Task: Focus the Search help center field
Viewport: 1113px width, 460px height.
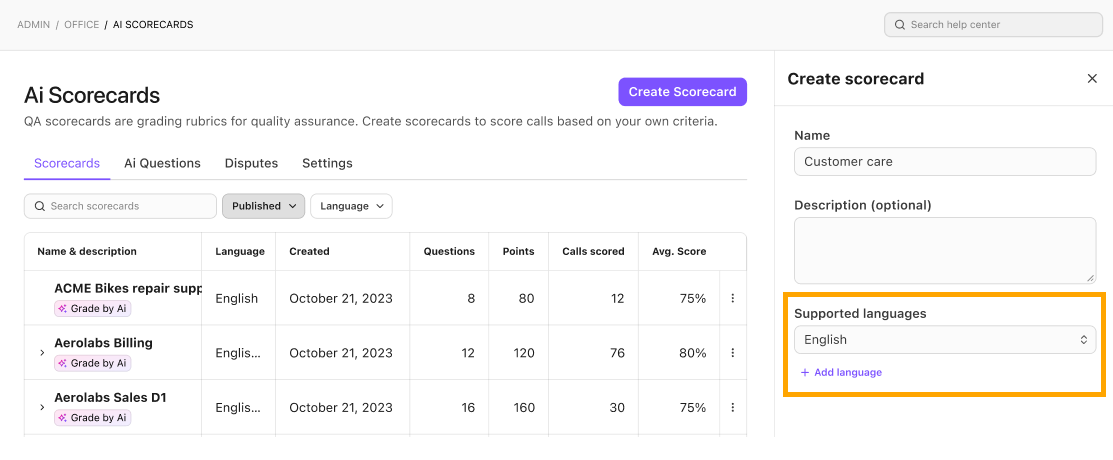Action: tap(993, 25)
